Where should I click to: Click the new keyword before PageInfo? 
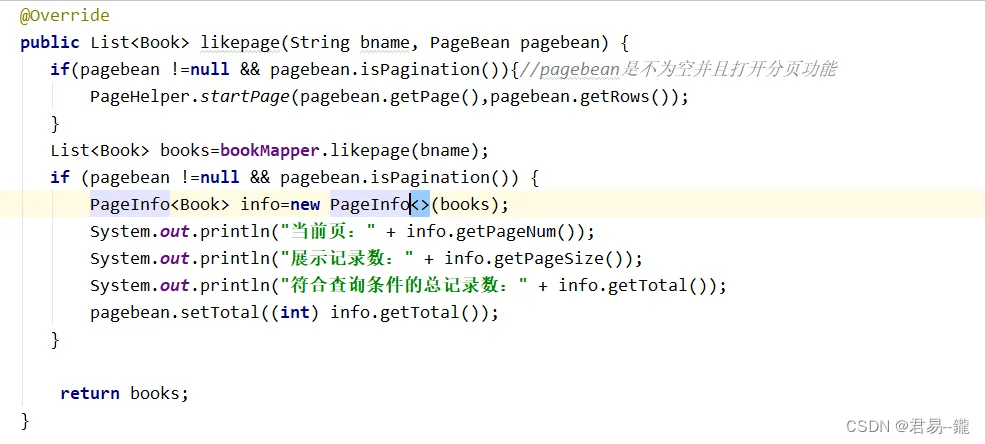click(305, 205)
